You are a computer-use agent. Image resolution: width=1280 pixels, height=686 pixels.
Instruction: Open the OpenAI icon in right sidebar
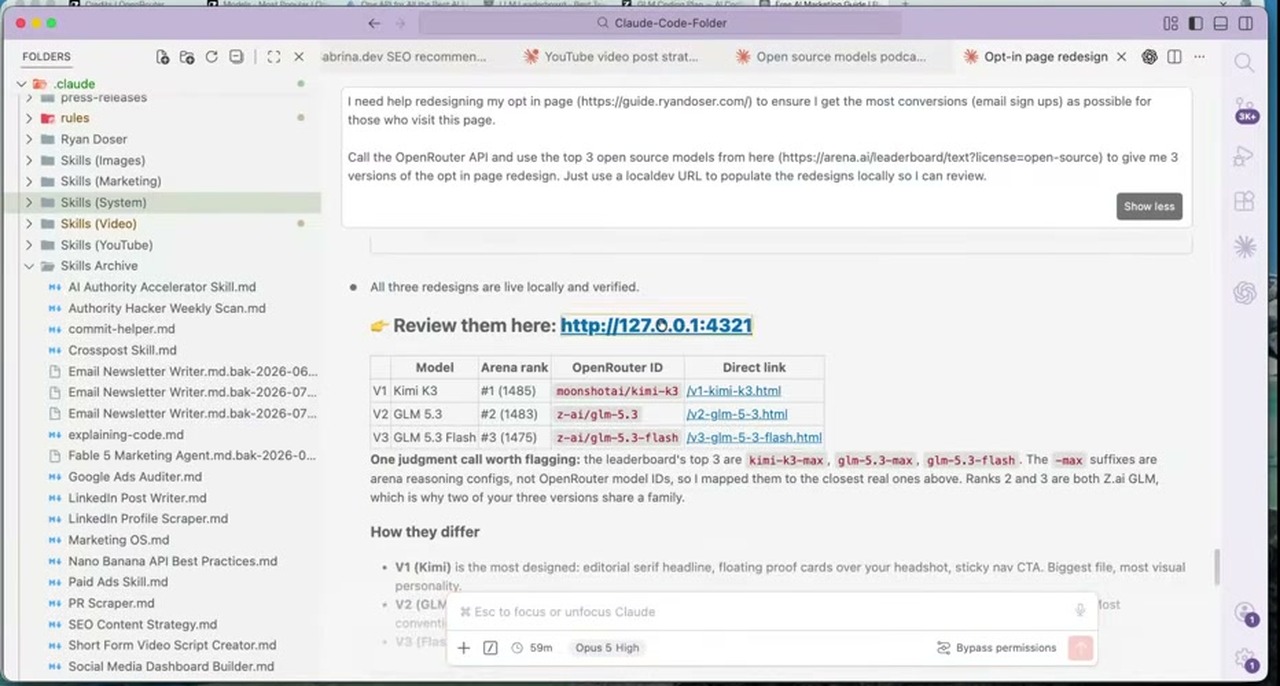1245,292
